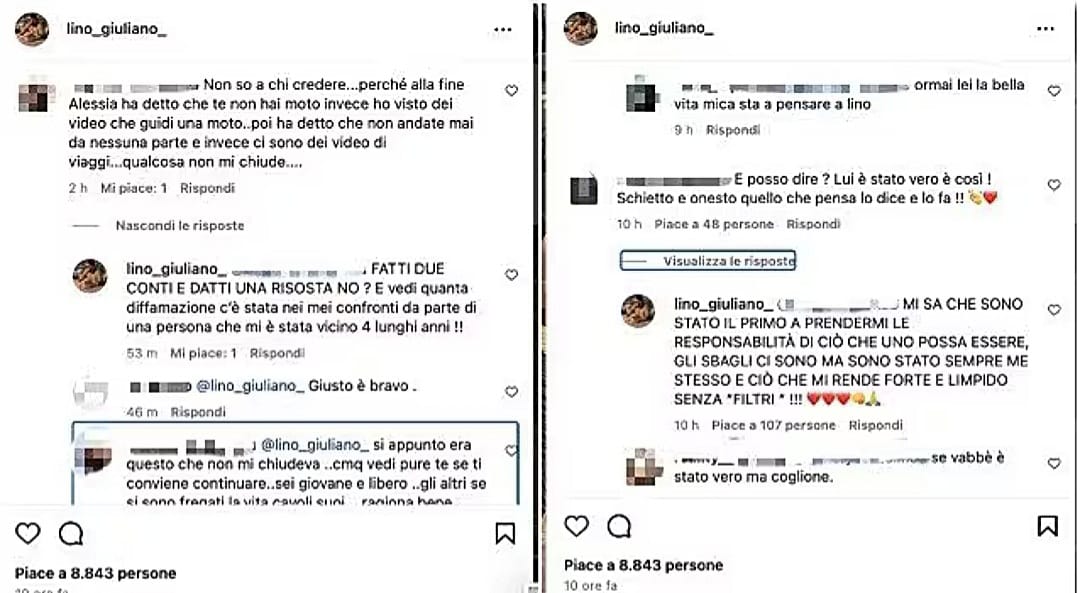The height and width of the screenshot is (593, 1080).
Task: Like the 'MI SA CHE SONO STATO' reply
Action: (1054, 310)
